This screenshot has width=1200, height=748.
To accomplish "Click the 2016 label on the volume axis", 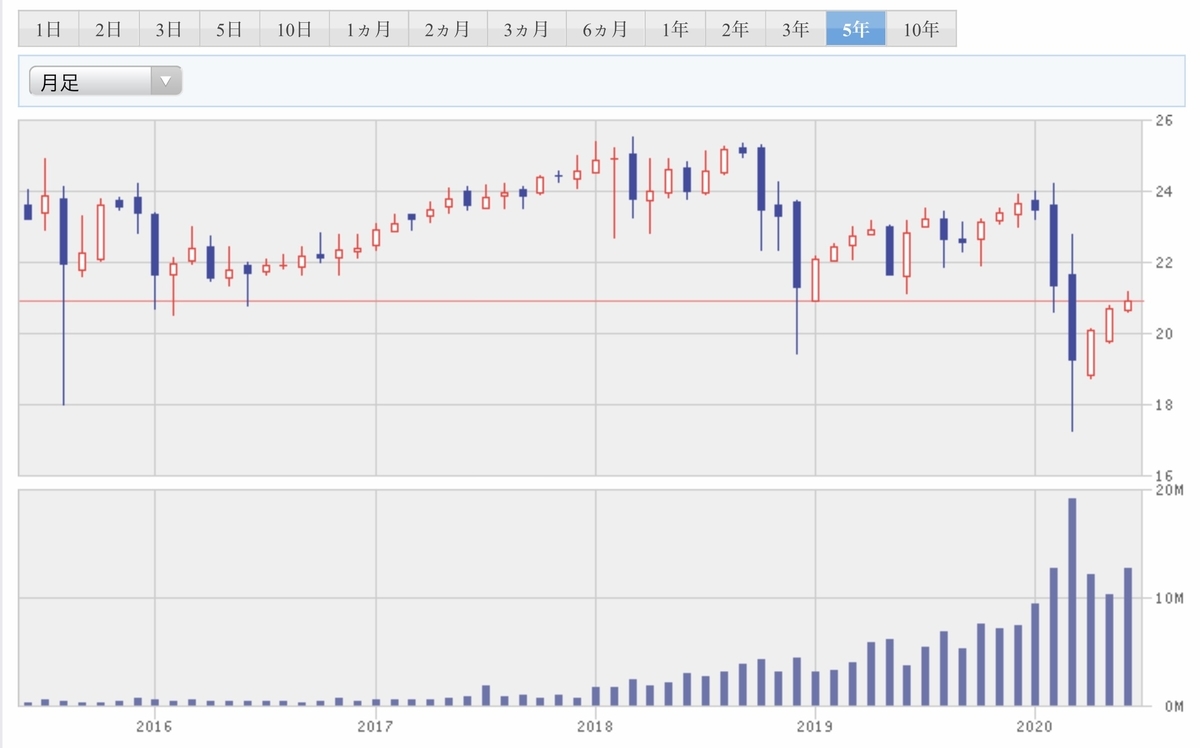I will click(154, 726).
